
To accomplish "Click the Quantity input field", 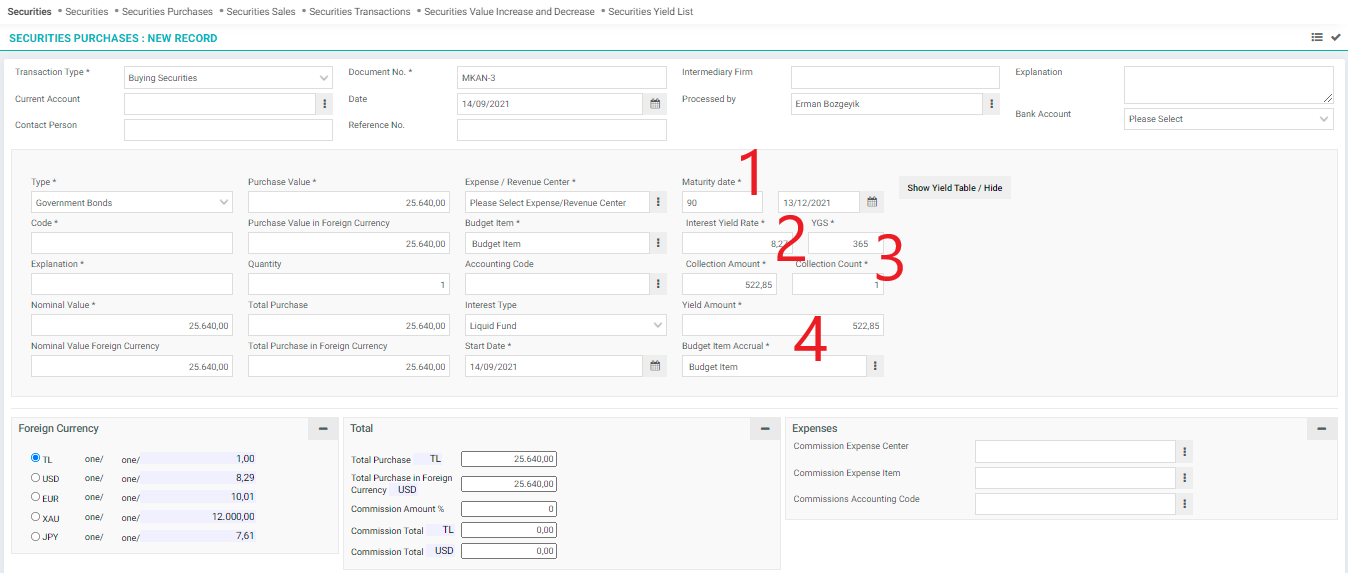I will (348, 285).
